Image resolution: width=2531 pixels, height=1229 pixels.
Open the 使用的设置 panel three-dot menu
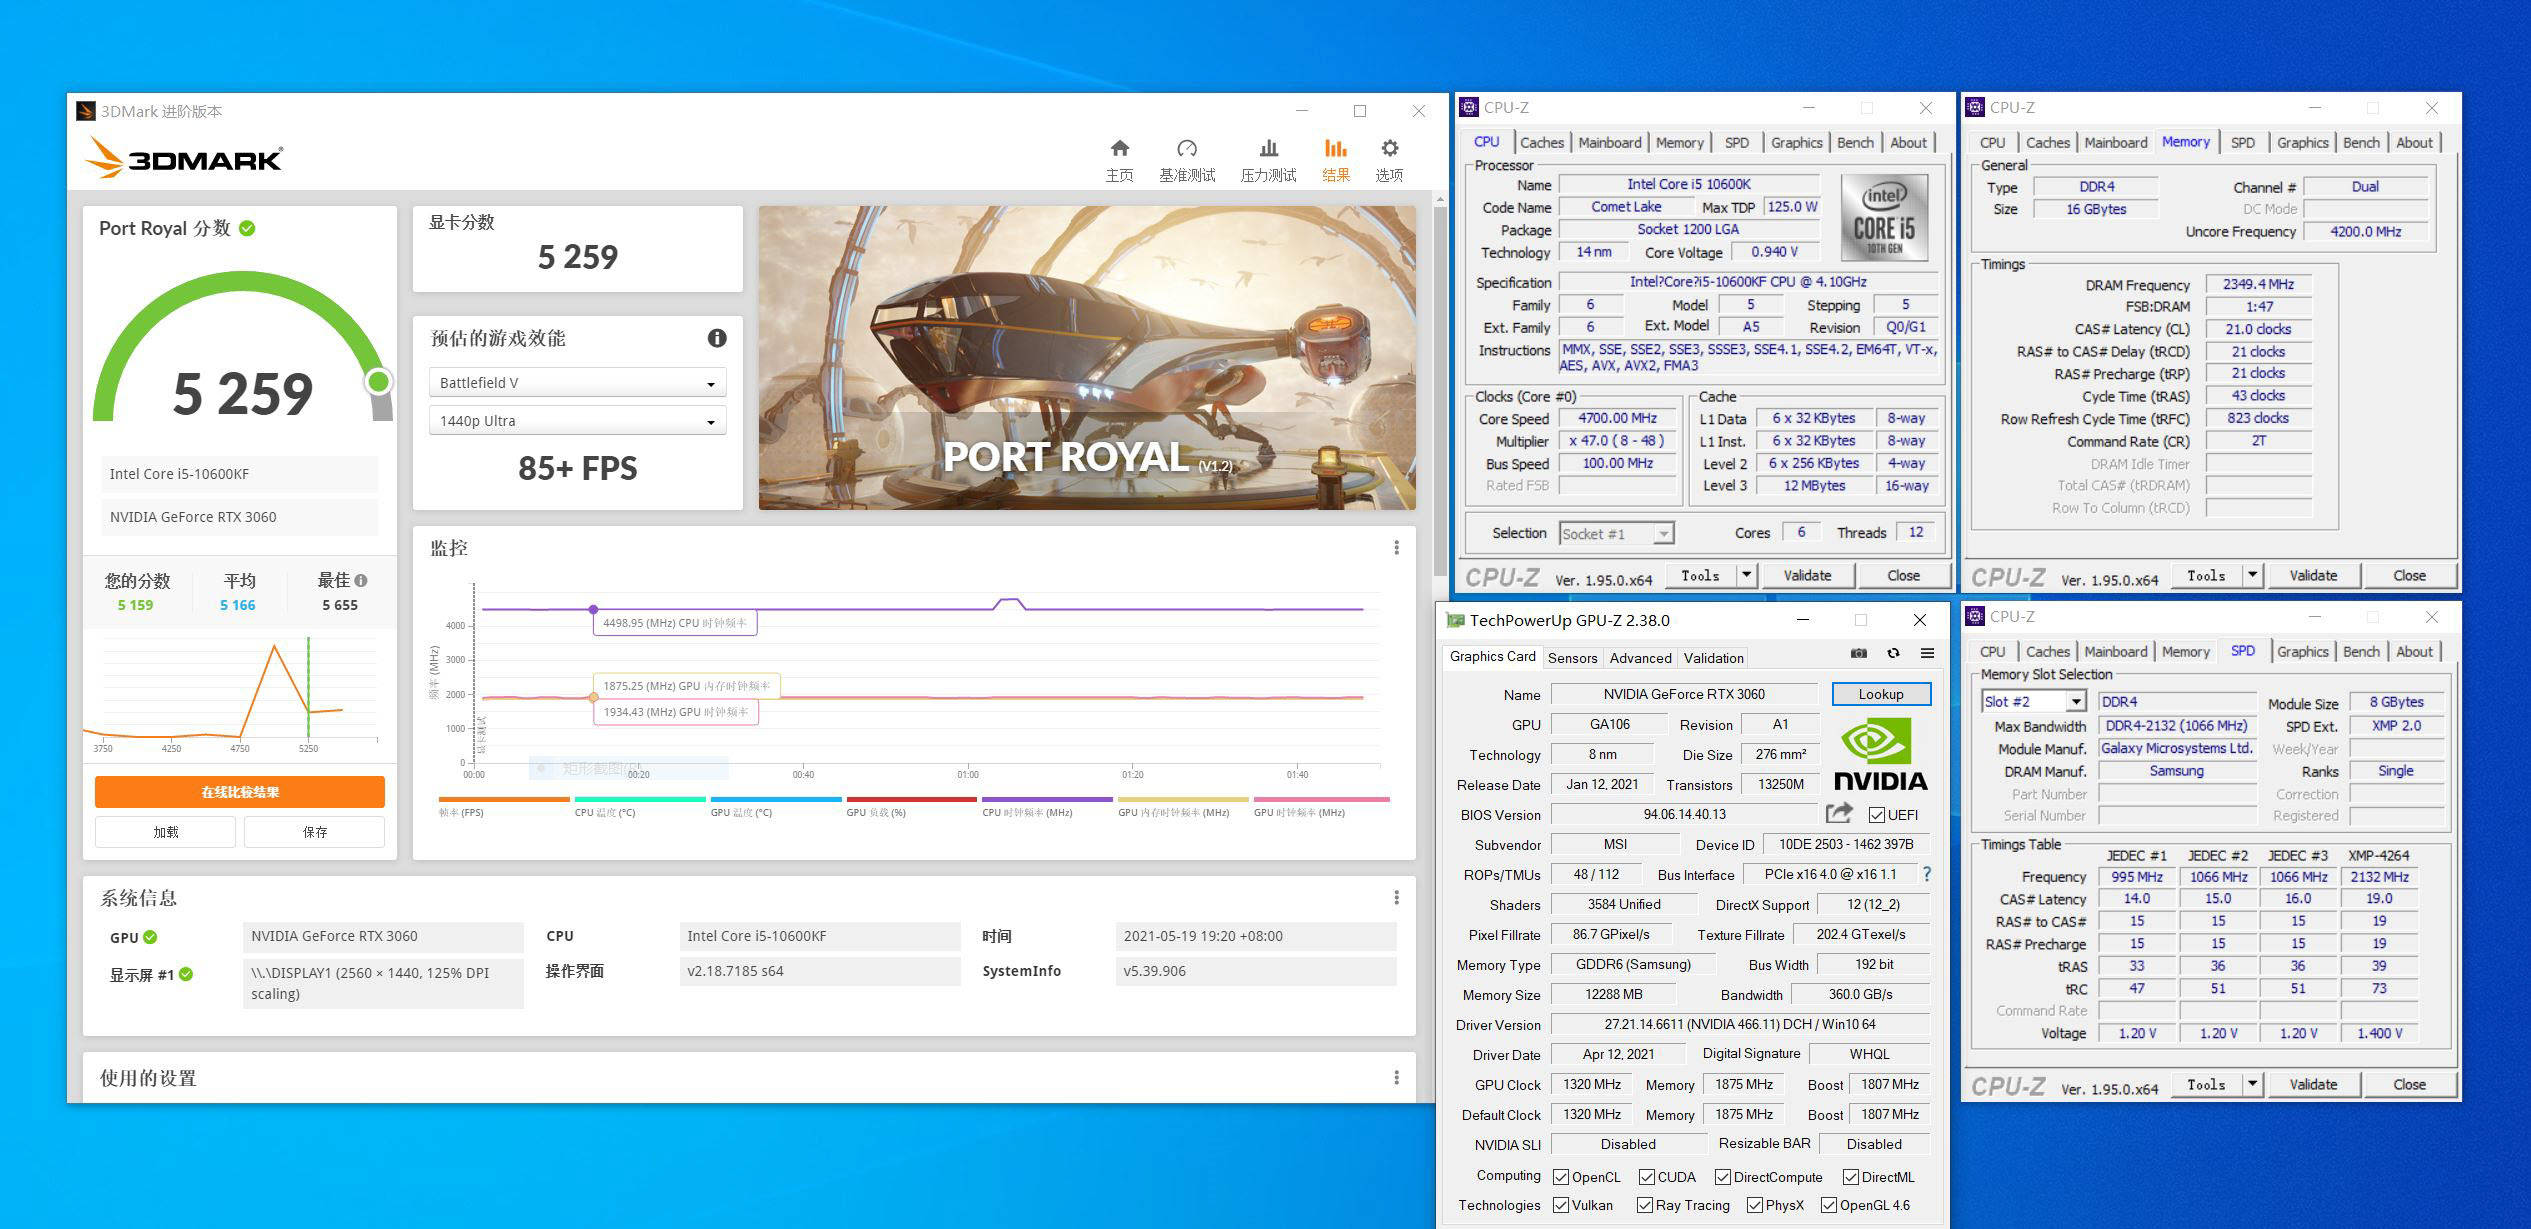(x=1396, y=1078)
